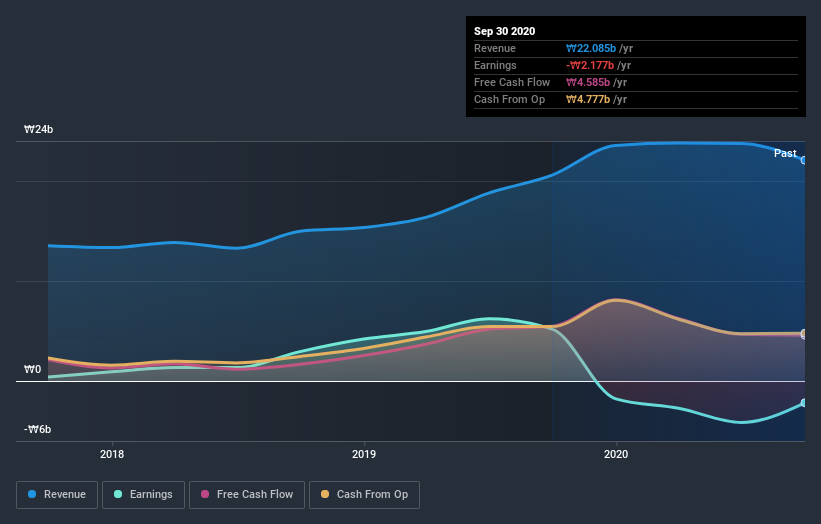Click the Sep 30 2020 tooltip date

pyautogui.click(x=505, y=31)
